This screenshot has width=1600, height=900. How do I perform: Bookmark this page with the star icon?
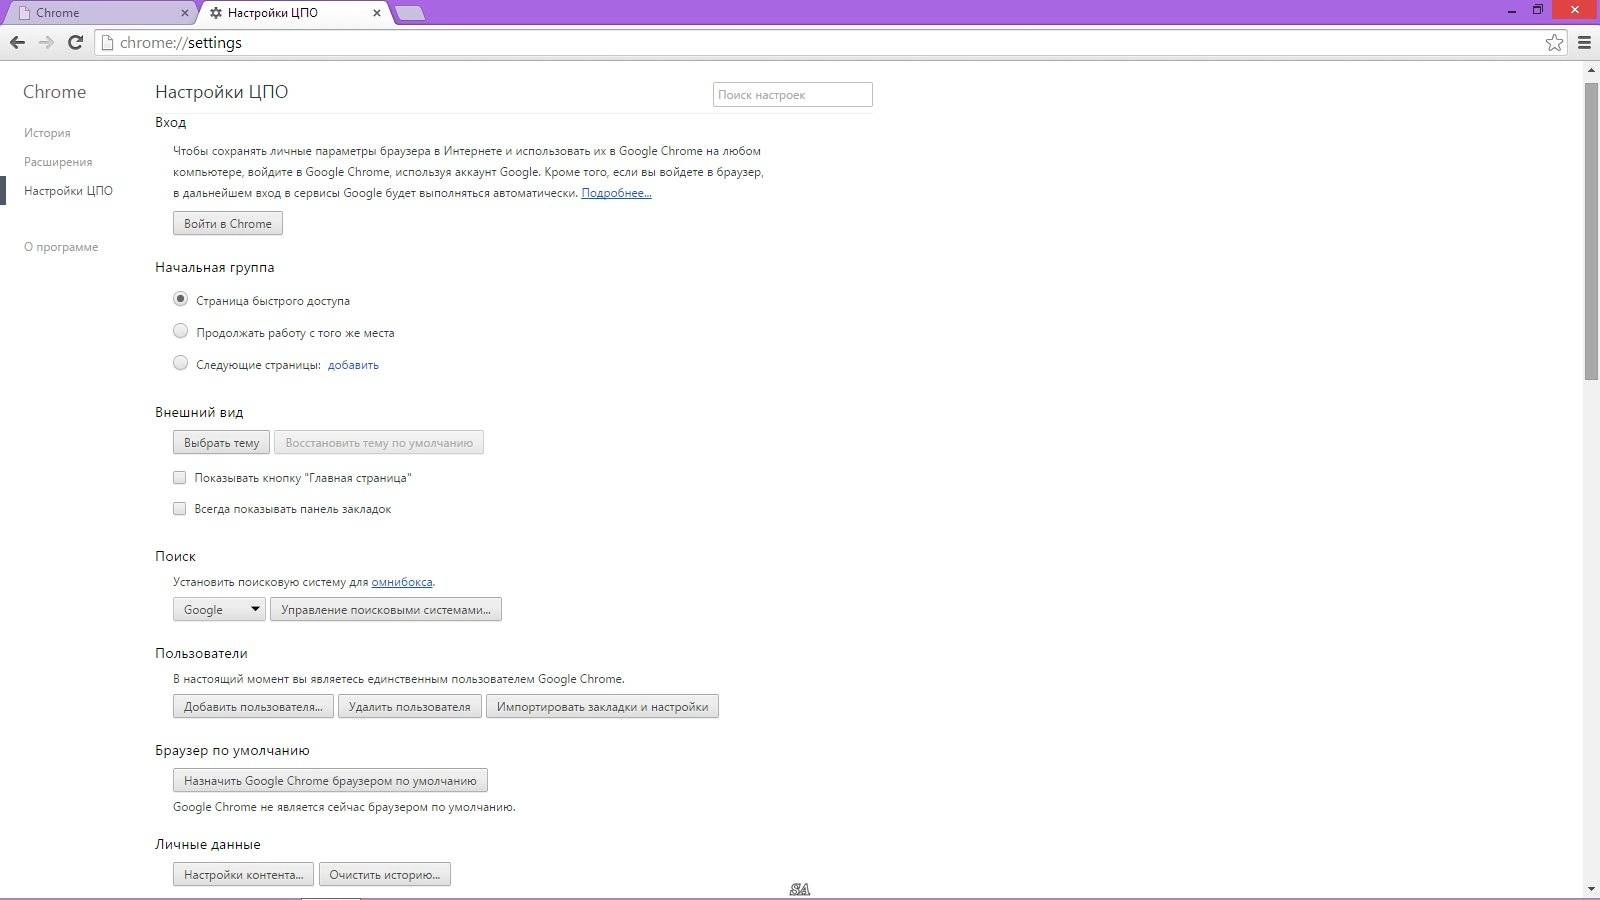coord(1554,43)
